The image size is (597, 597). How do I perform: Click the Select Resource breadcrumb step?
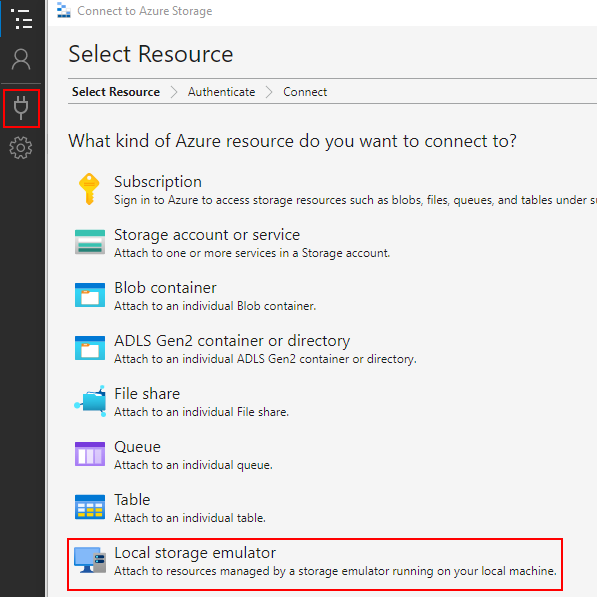point(116,92)
